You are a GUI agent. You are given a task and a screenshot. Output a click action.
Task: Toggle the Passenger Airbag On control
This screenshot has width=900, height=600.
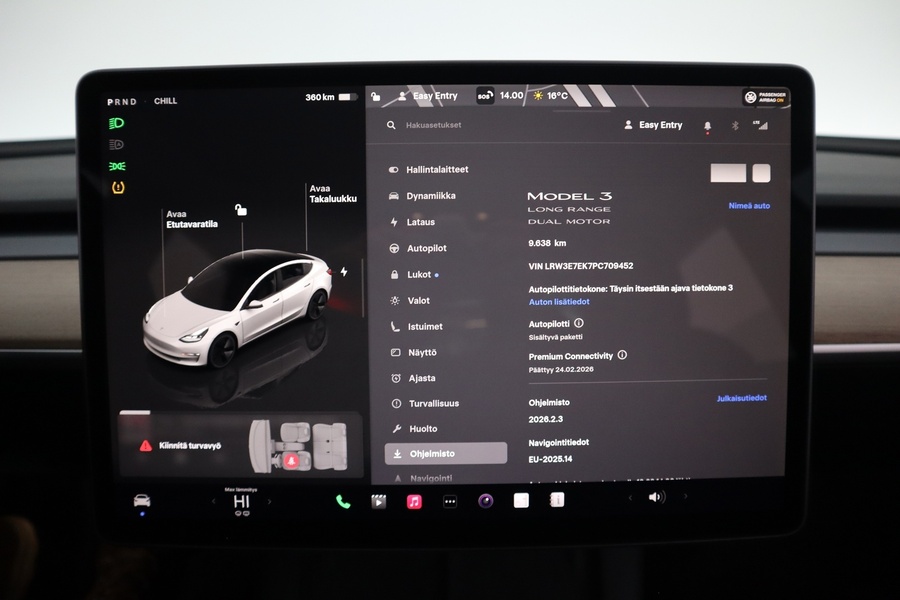tap(765, 96)
